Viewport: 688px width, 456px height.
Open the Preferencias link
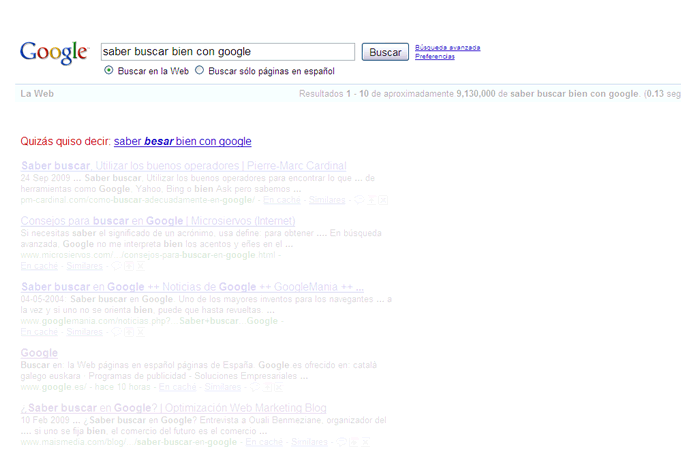tap(435, 57)
